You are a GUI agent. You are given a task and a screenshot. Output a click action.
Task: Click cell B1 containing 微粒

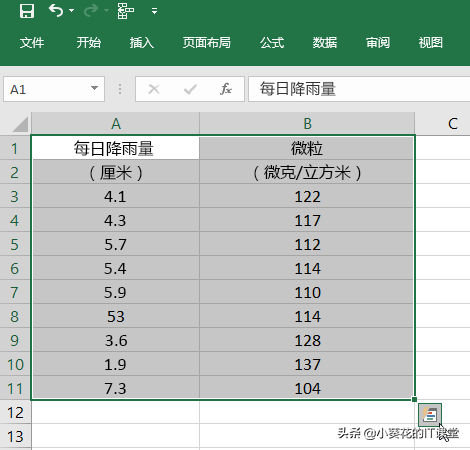[307, 148]
